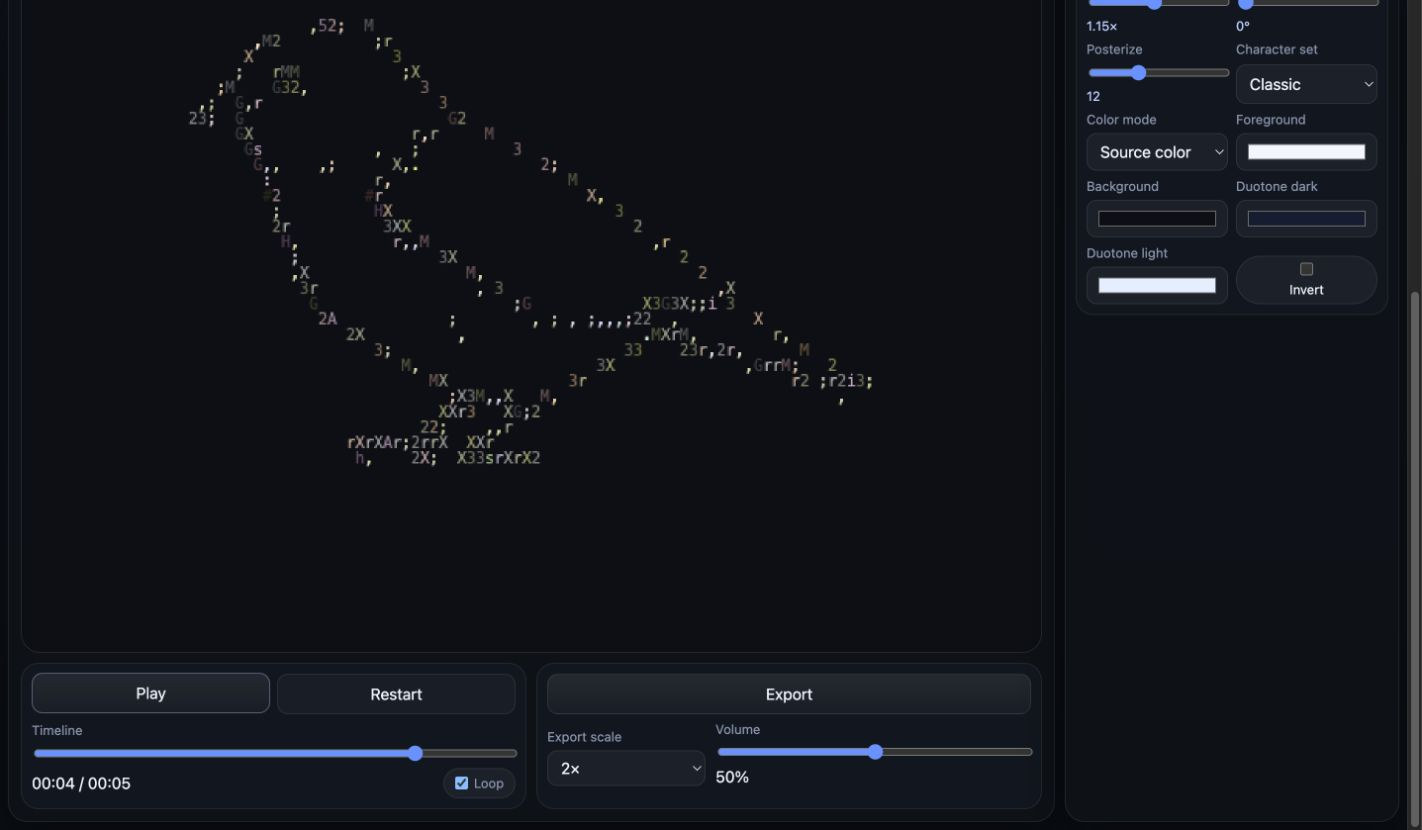Toggle the Loop checkbox
The image size is (1422, 830).
tap(462, 783)
